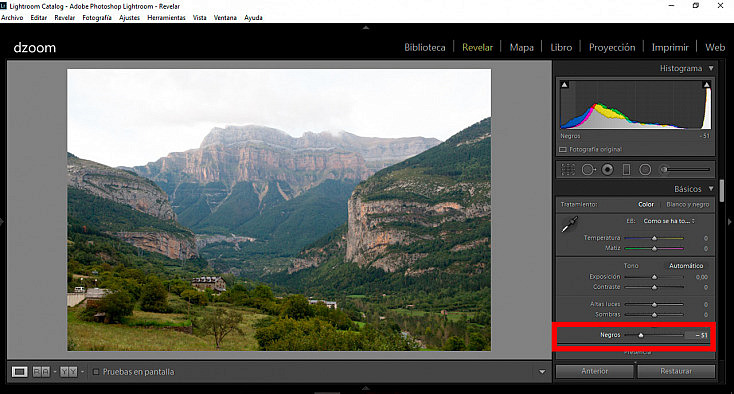Click the Sombras slider handle
This screenshot has width=734, height=394.
[654, 314]
